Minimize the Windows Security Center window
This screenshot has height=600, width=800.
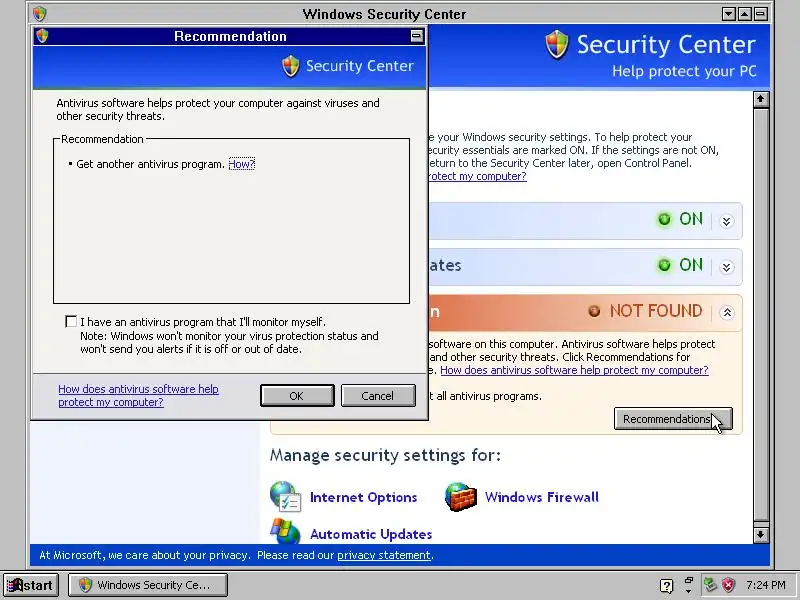pos(729,14)
